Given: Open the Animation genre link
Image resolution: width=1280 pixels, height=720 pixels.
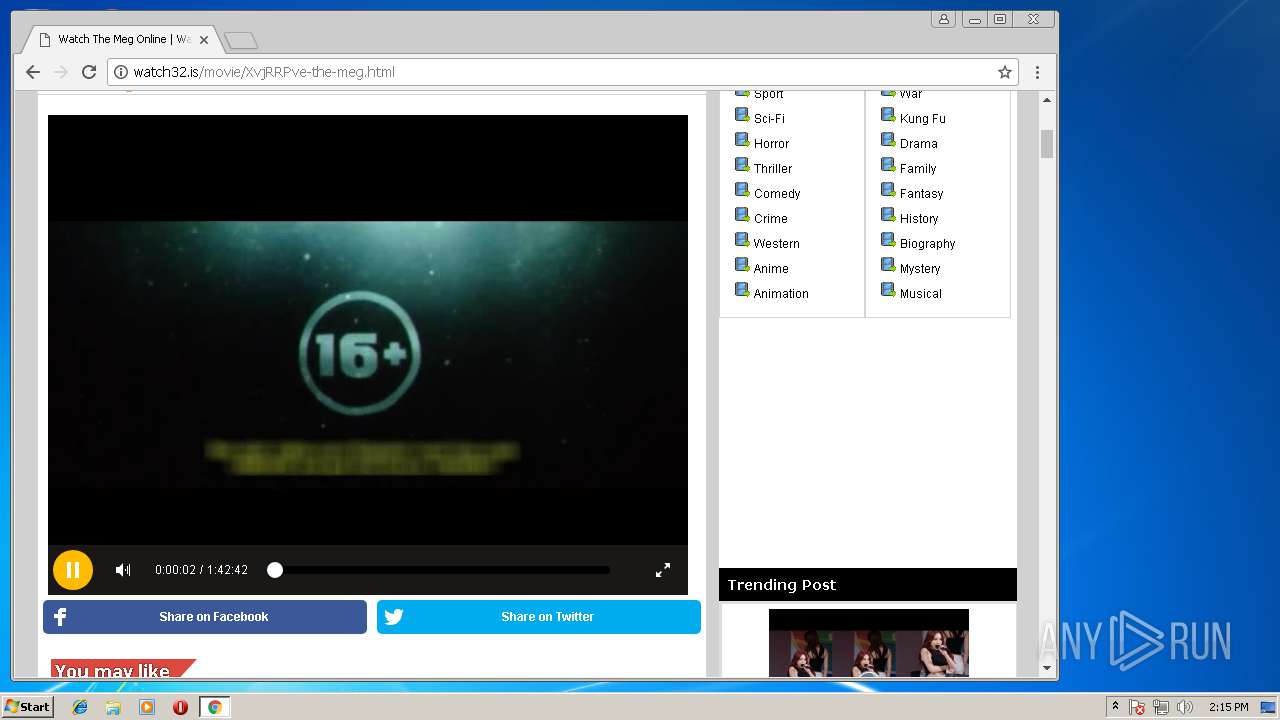Looking at the screenshot, I should coord(781,293).
